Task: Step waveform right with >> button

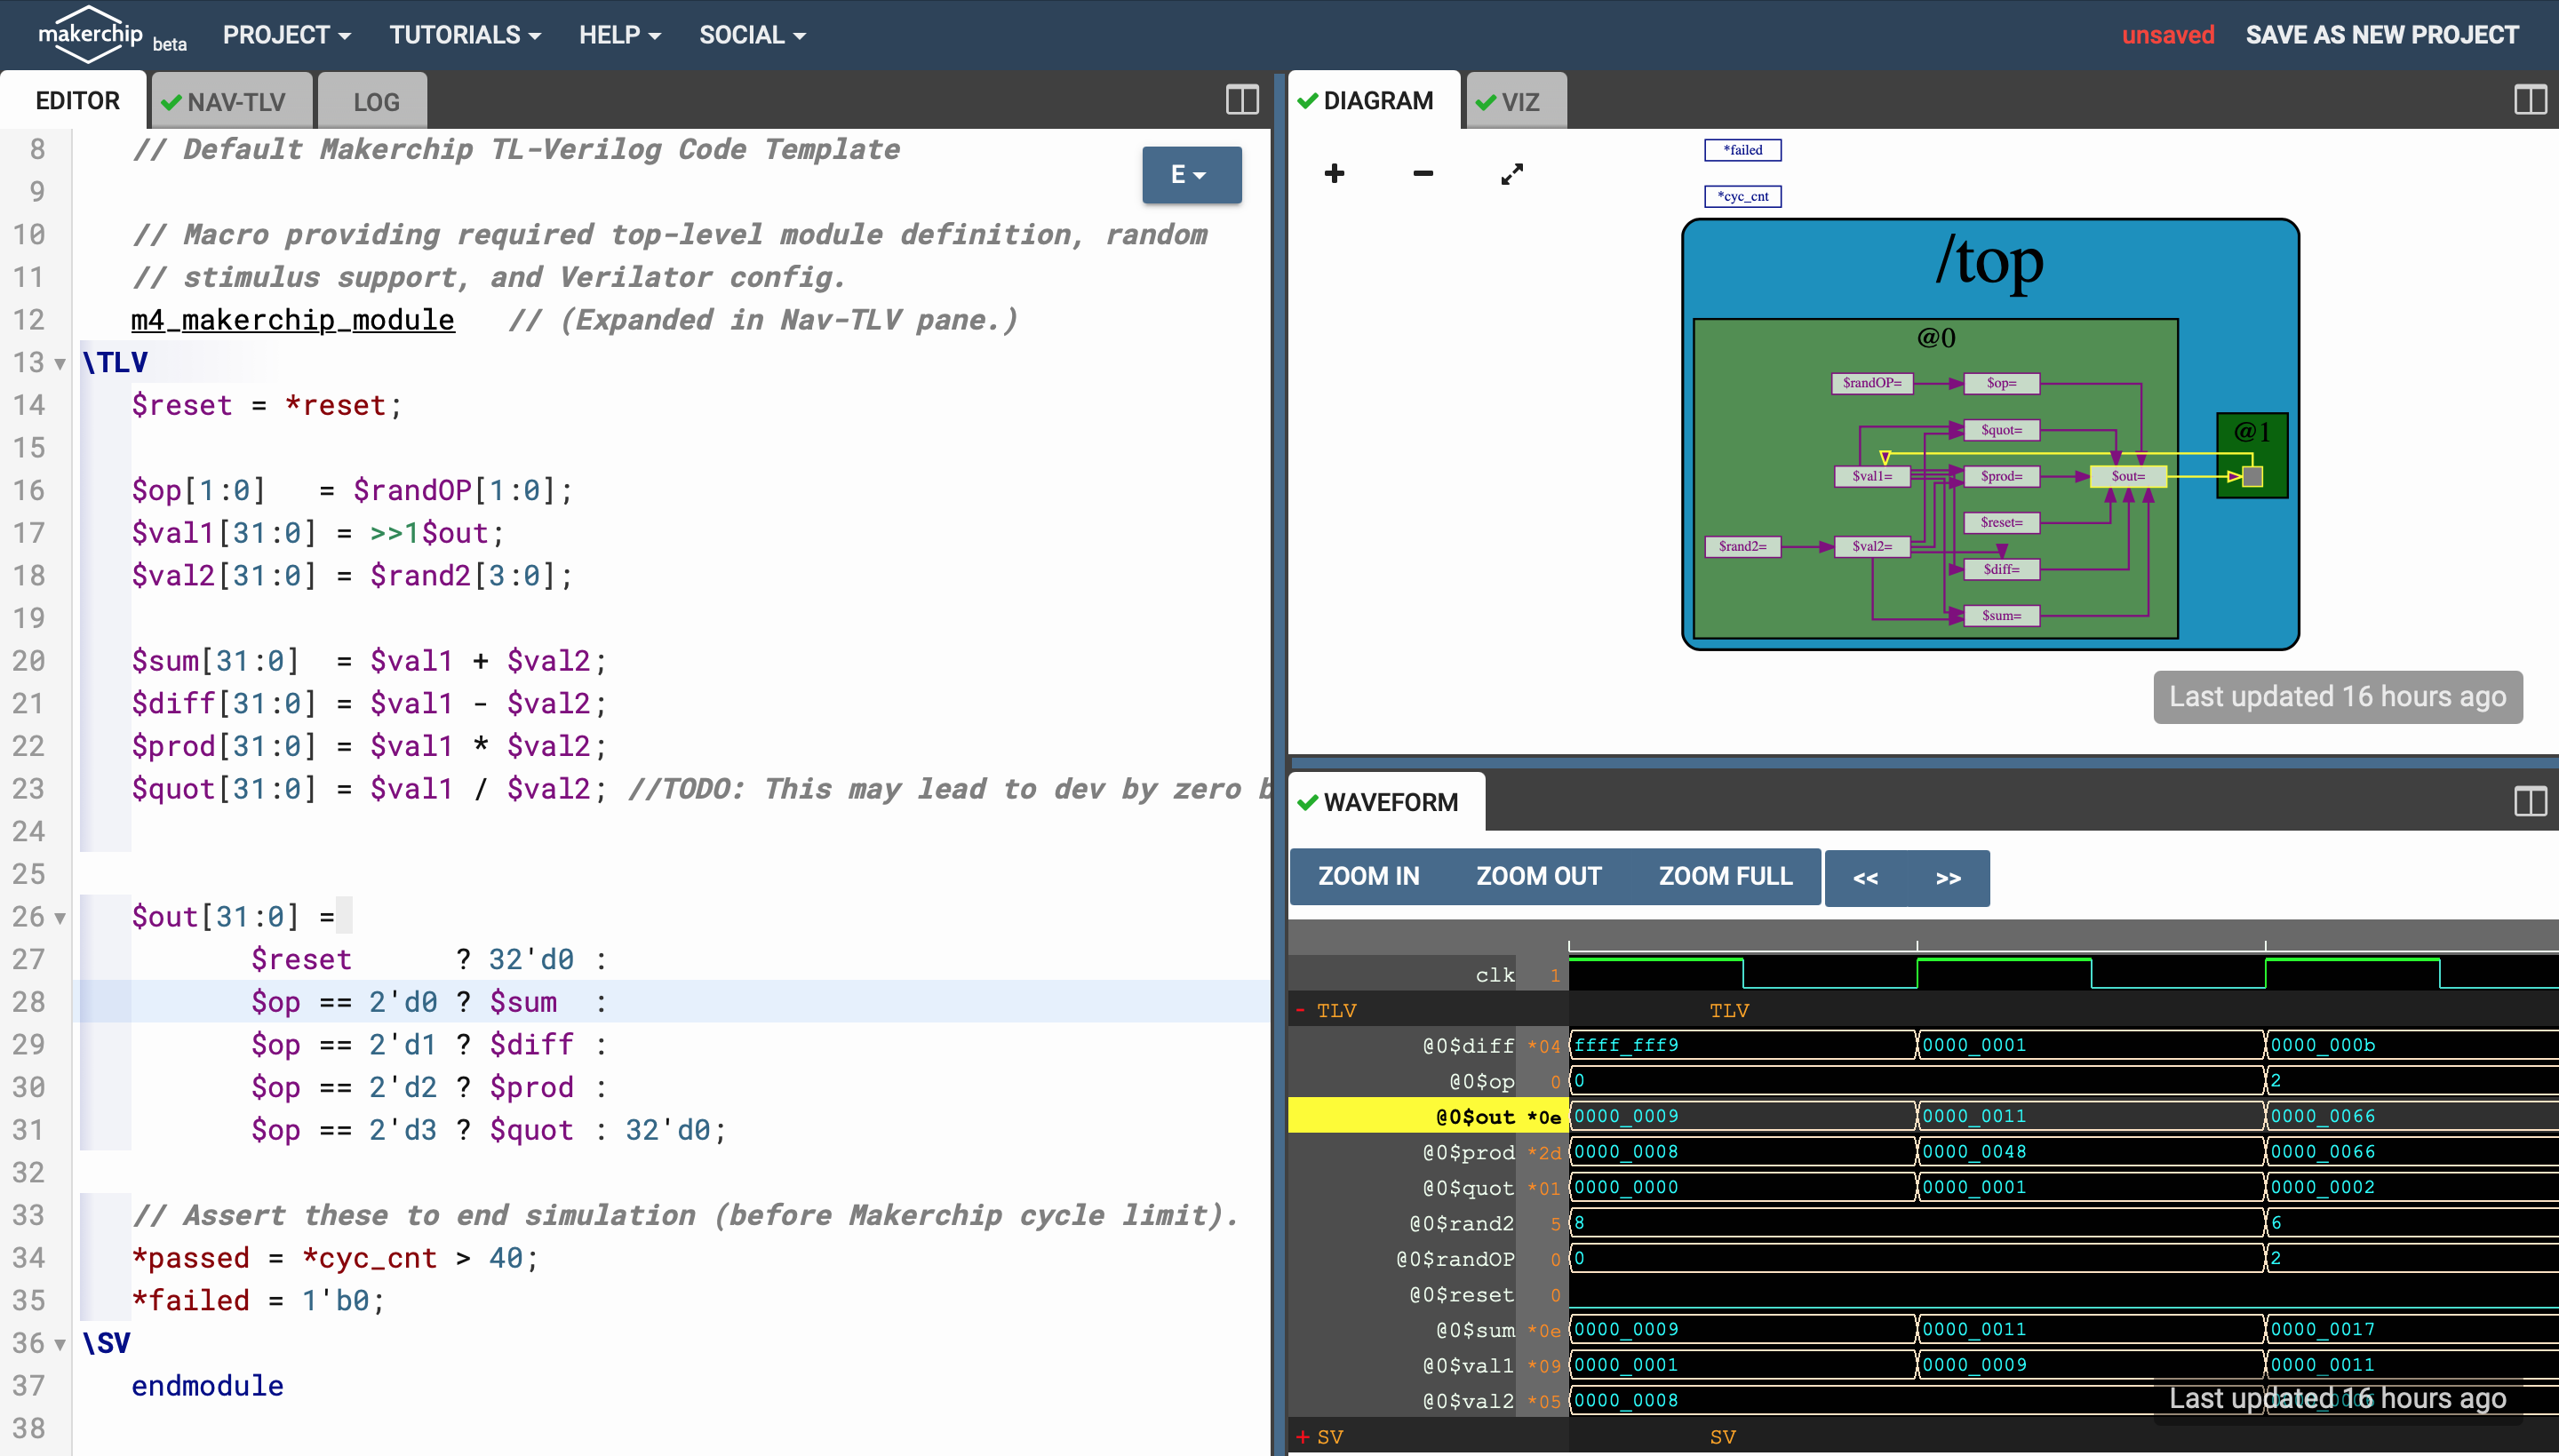Action: [1948, 878]
